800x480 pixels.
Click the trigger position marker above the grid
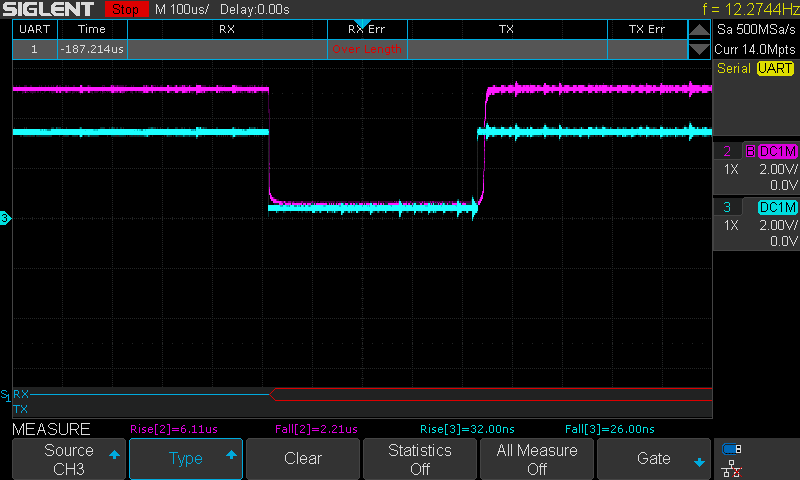coord(362,24)
